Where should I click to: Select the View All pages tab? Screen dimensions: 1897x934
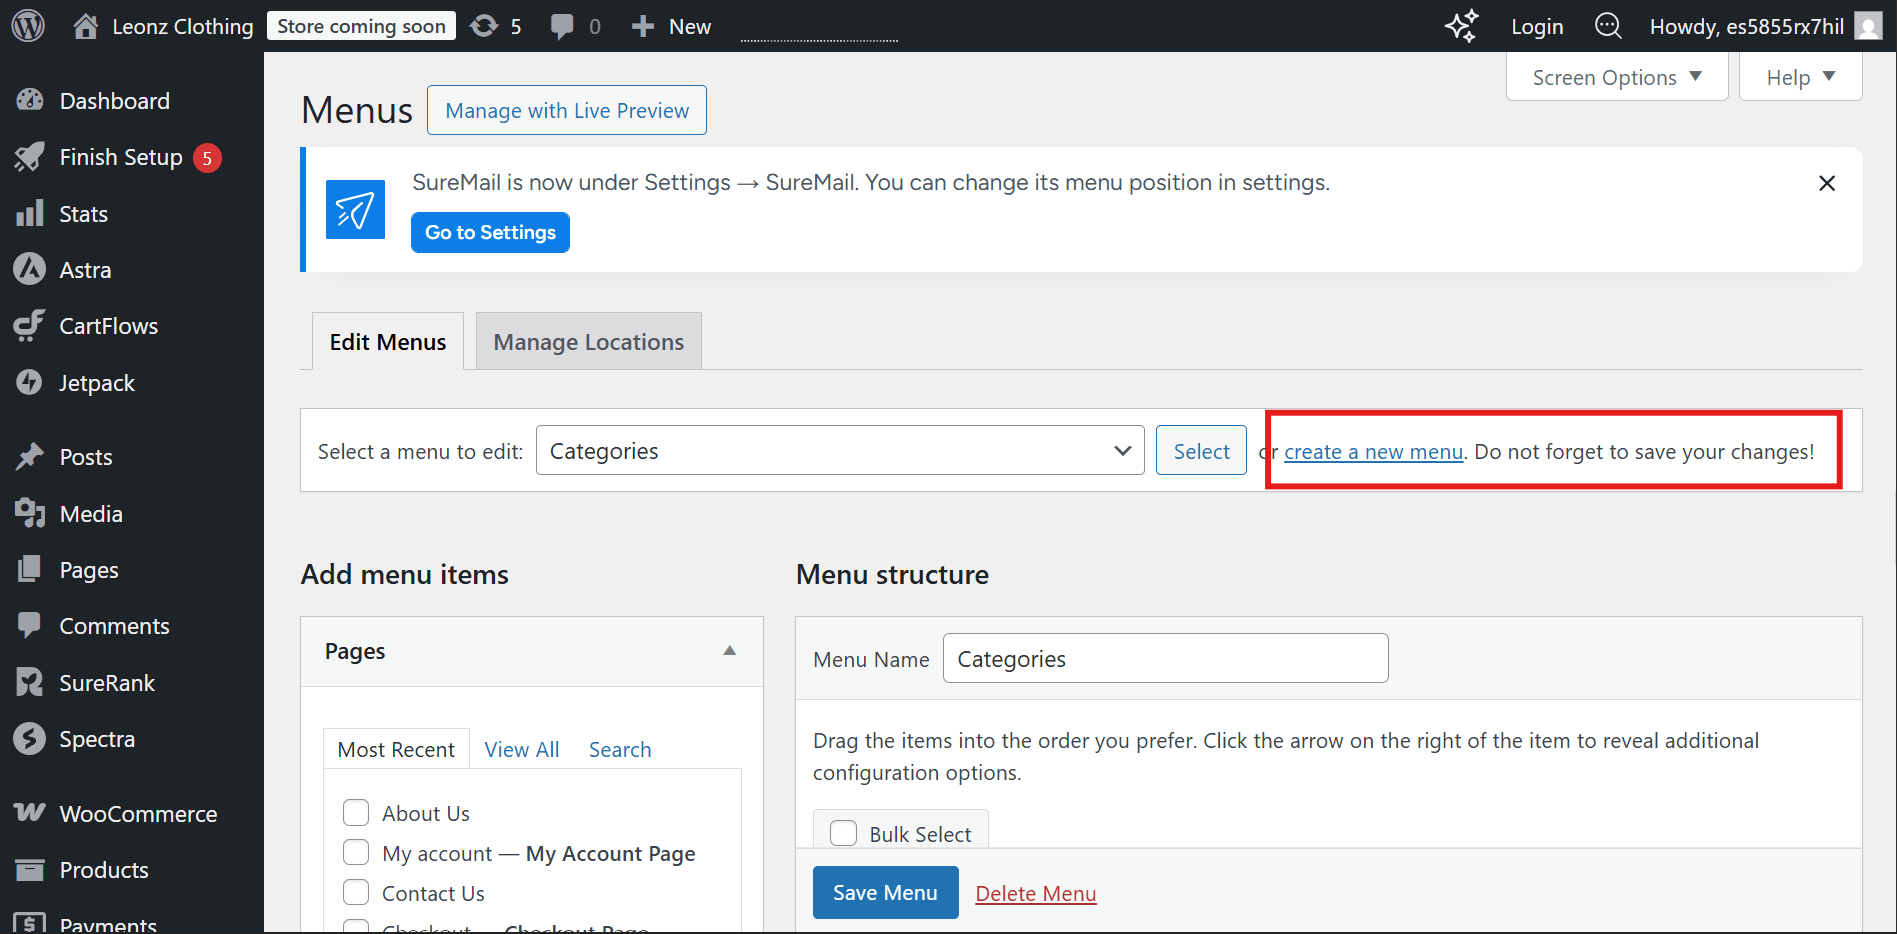[521, 749]
